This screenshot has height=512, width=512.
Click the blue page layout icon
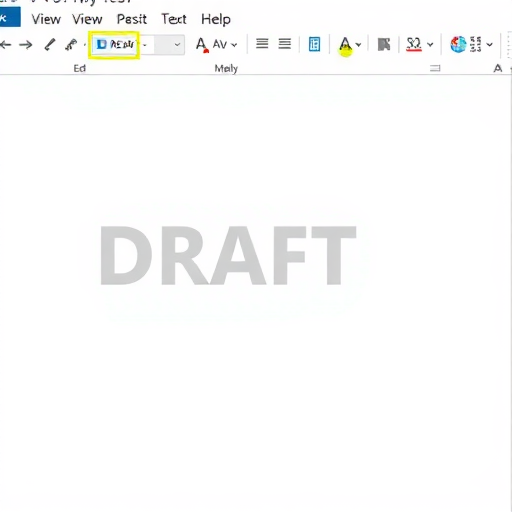[x=314, y=44]
